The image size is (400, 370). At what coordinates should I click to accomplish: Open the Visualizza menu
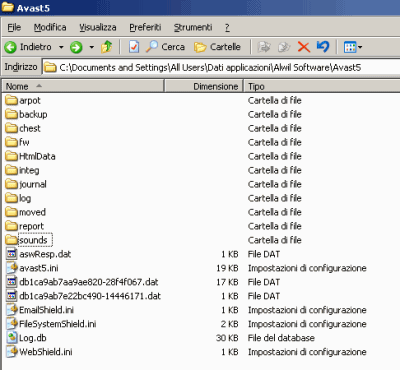coord(98,27)
